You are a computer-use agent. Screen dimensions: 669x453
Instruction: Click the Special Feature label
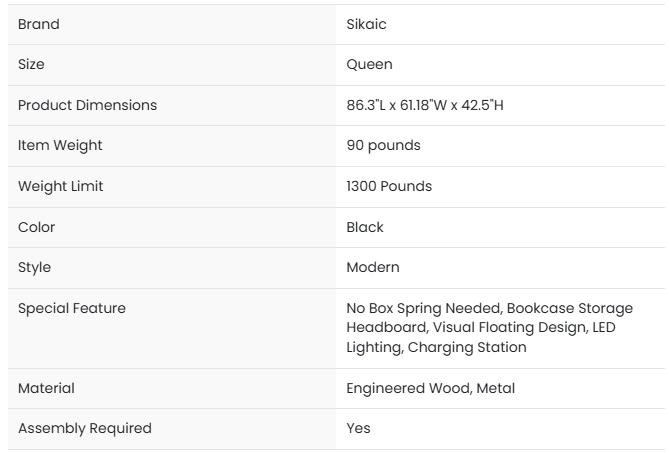[72, 308]
